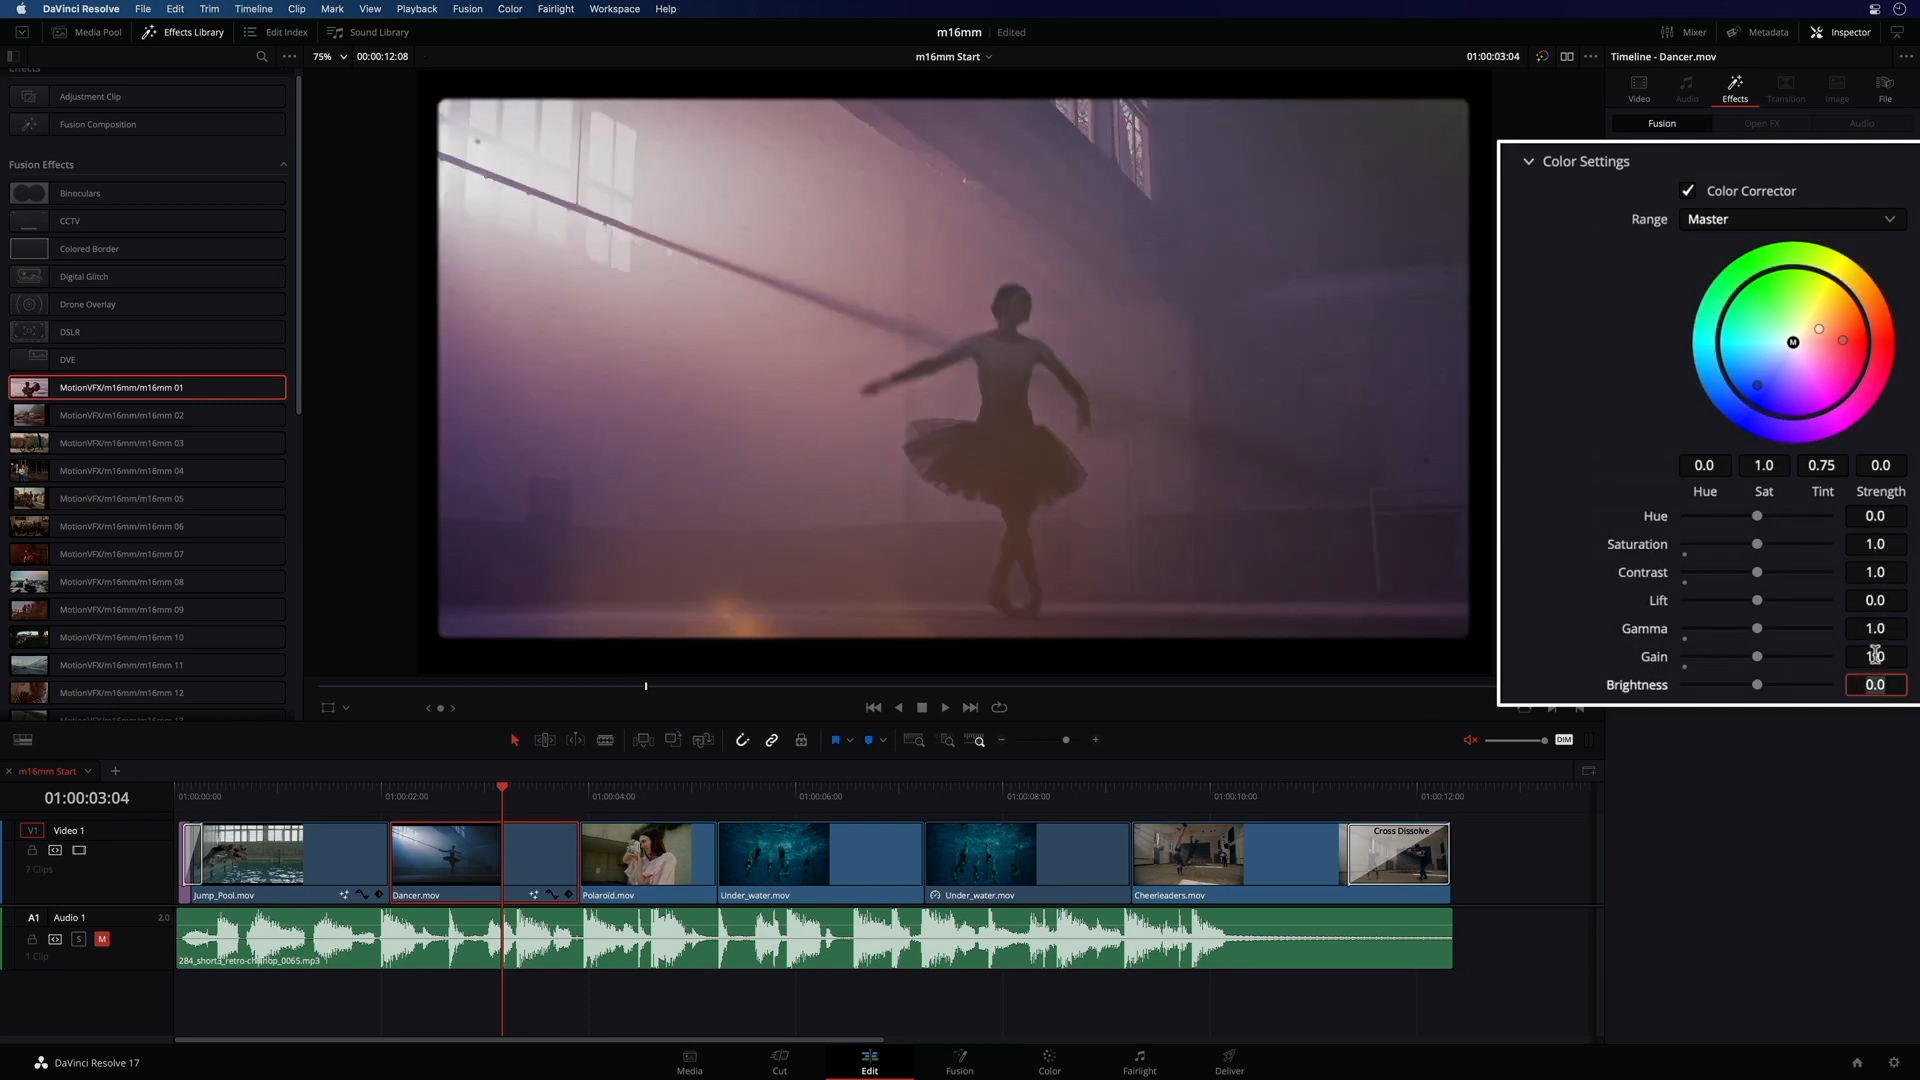The height and width of the screenshot is (1080, 1920).
Task: Click the loop playback button
Action: click(x=1000, y=707)
